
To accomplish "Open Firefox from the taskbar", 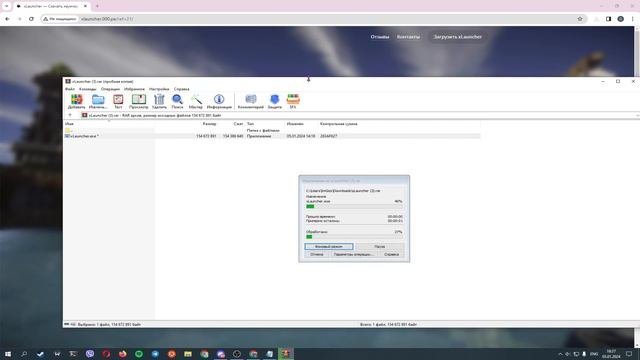I will point(122,354).
